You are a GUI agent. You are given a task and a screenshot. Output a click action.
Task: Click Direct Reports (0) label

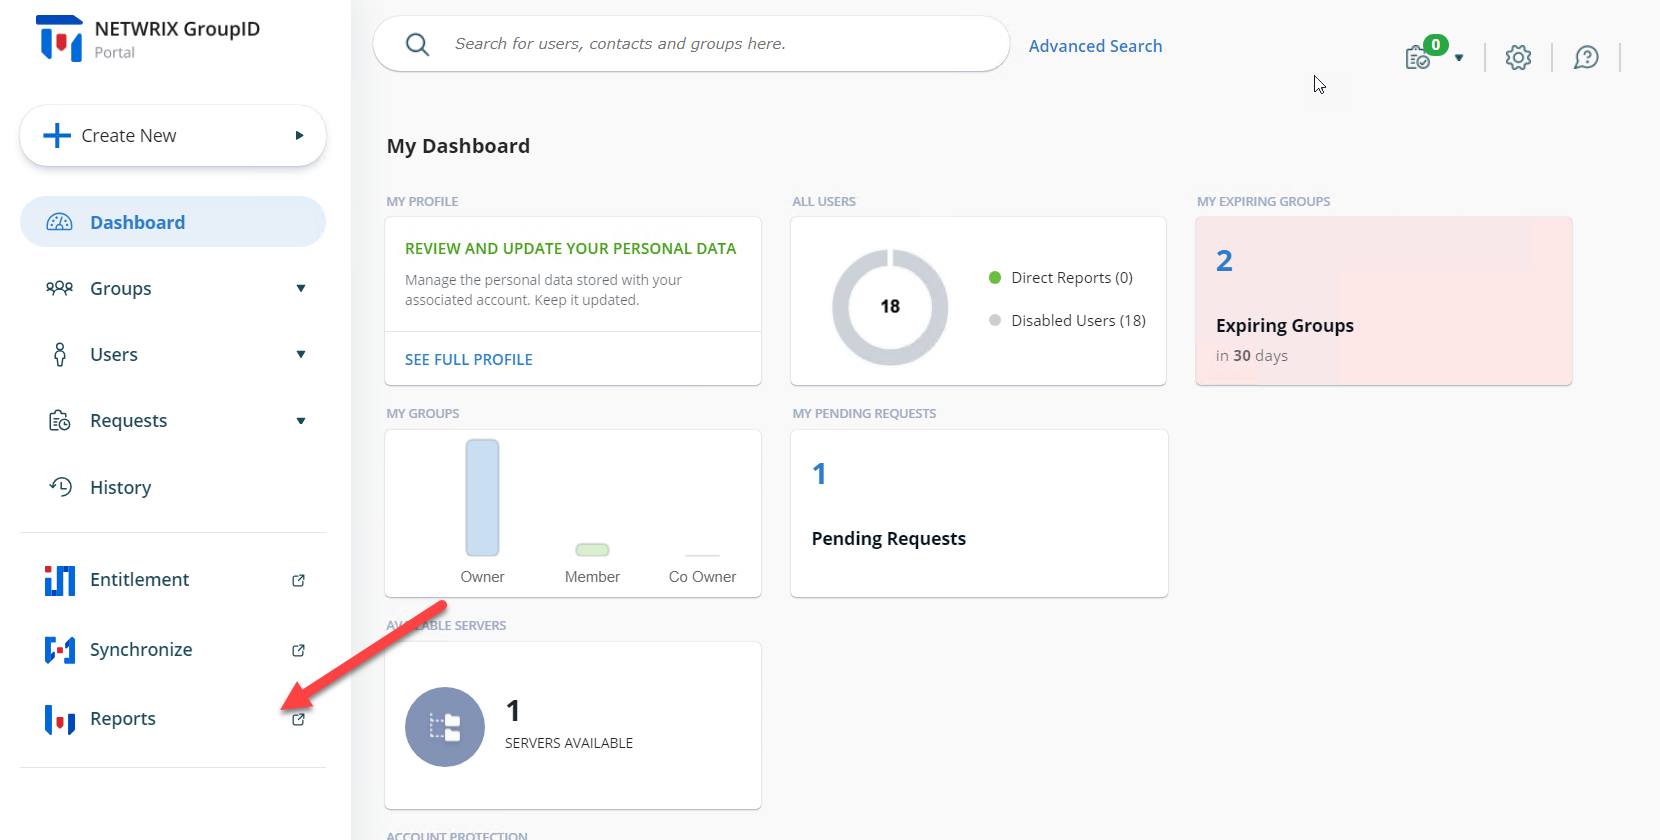coord(1071,278)
